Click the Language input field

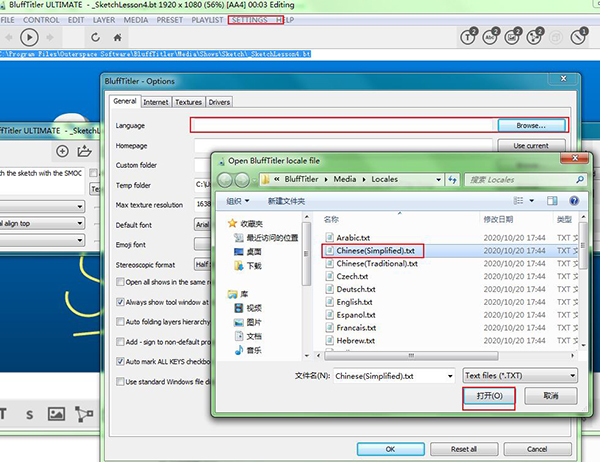pyautogui.click(x=343, y=126)
